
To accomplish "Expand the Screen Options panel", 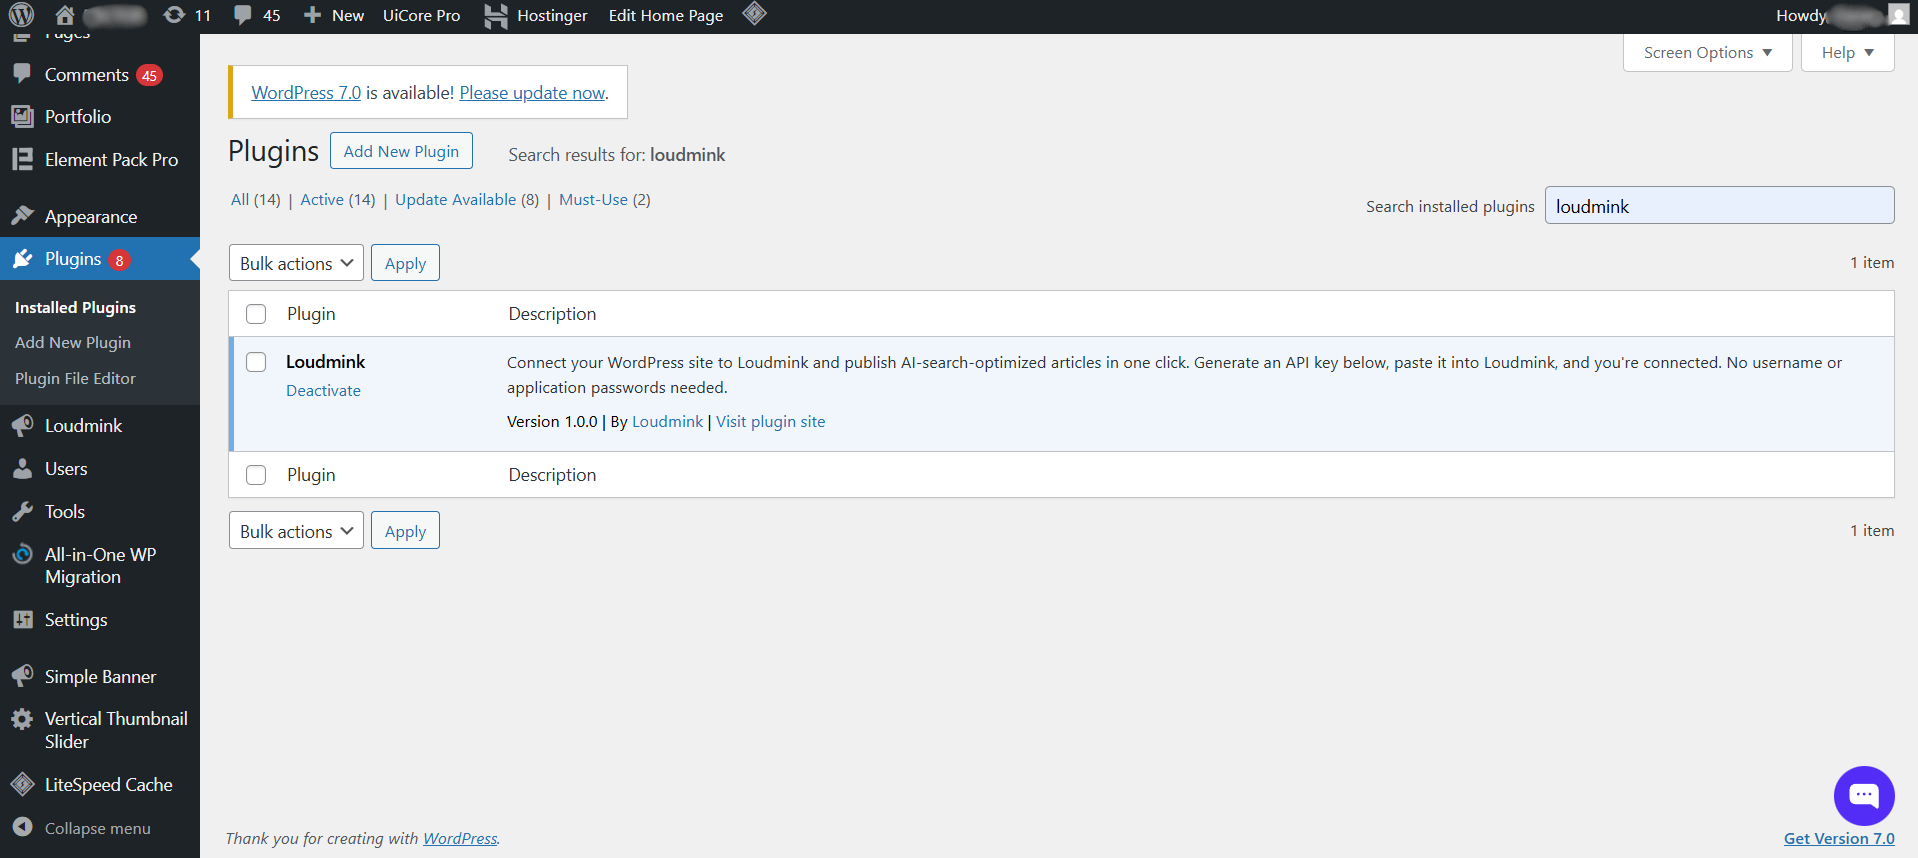I will click(x=1708, y=52).
